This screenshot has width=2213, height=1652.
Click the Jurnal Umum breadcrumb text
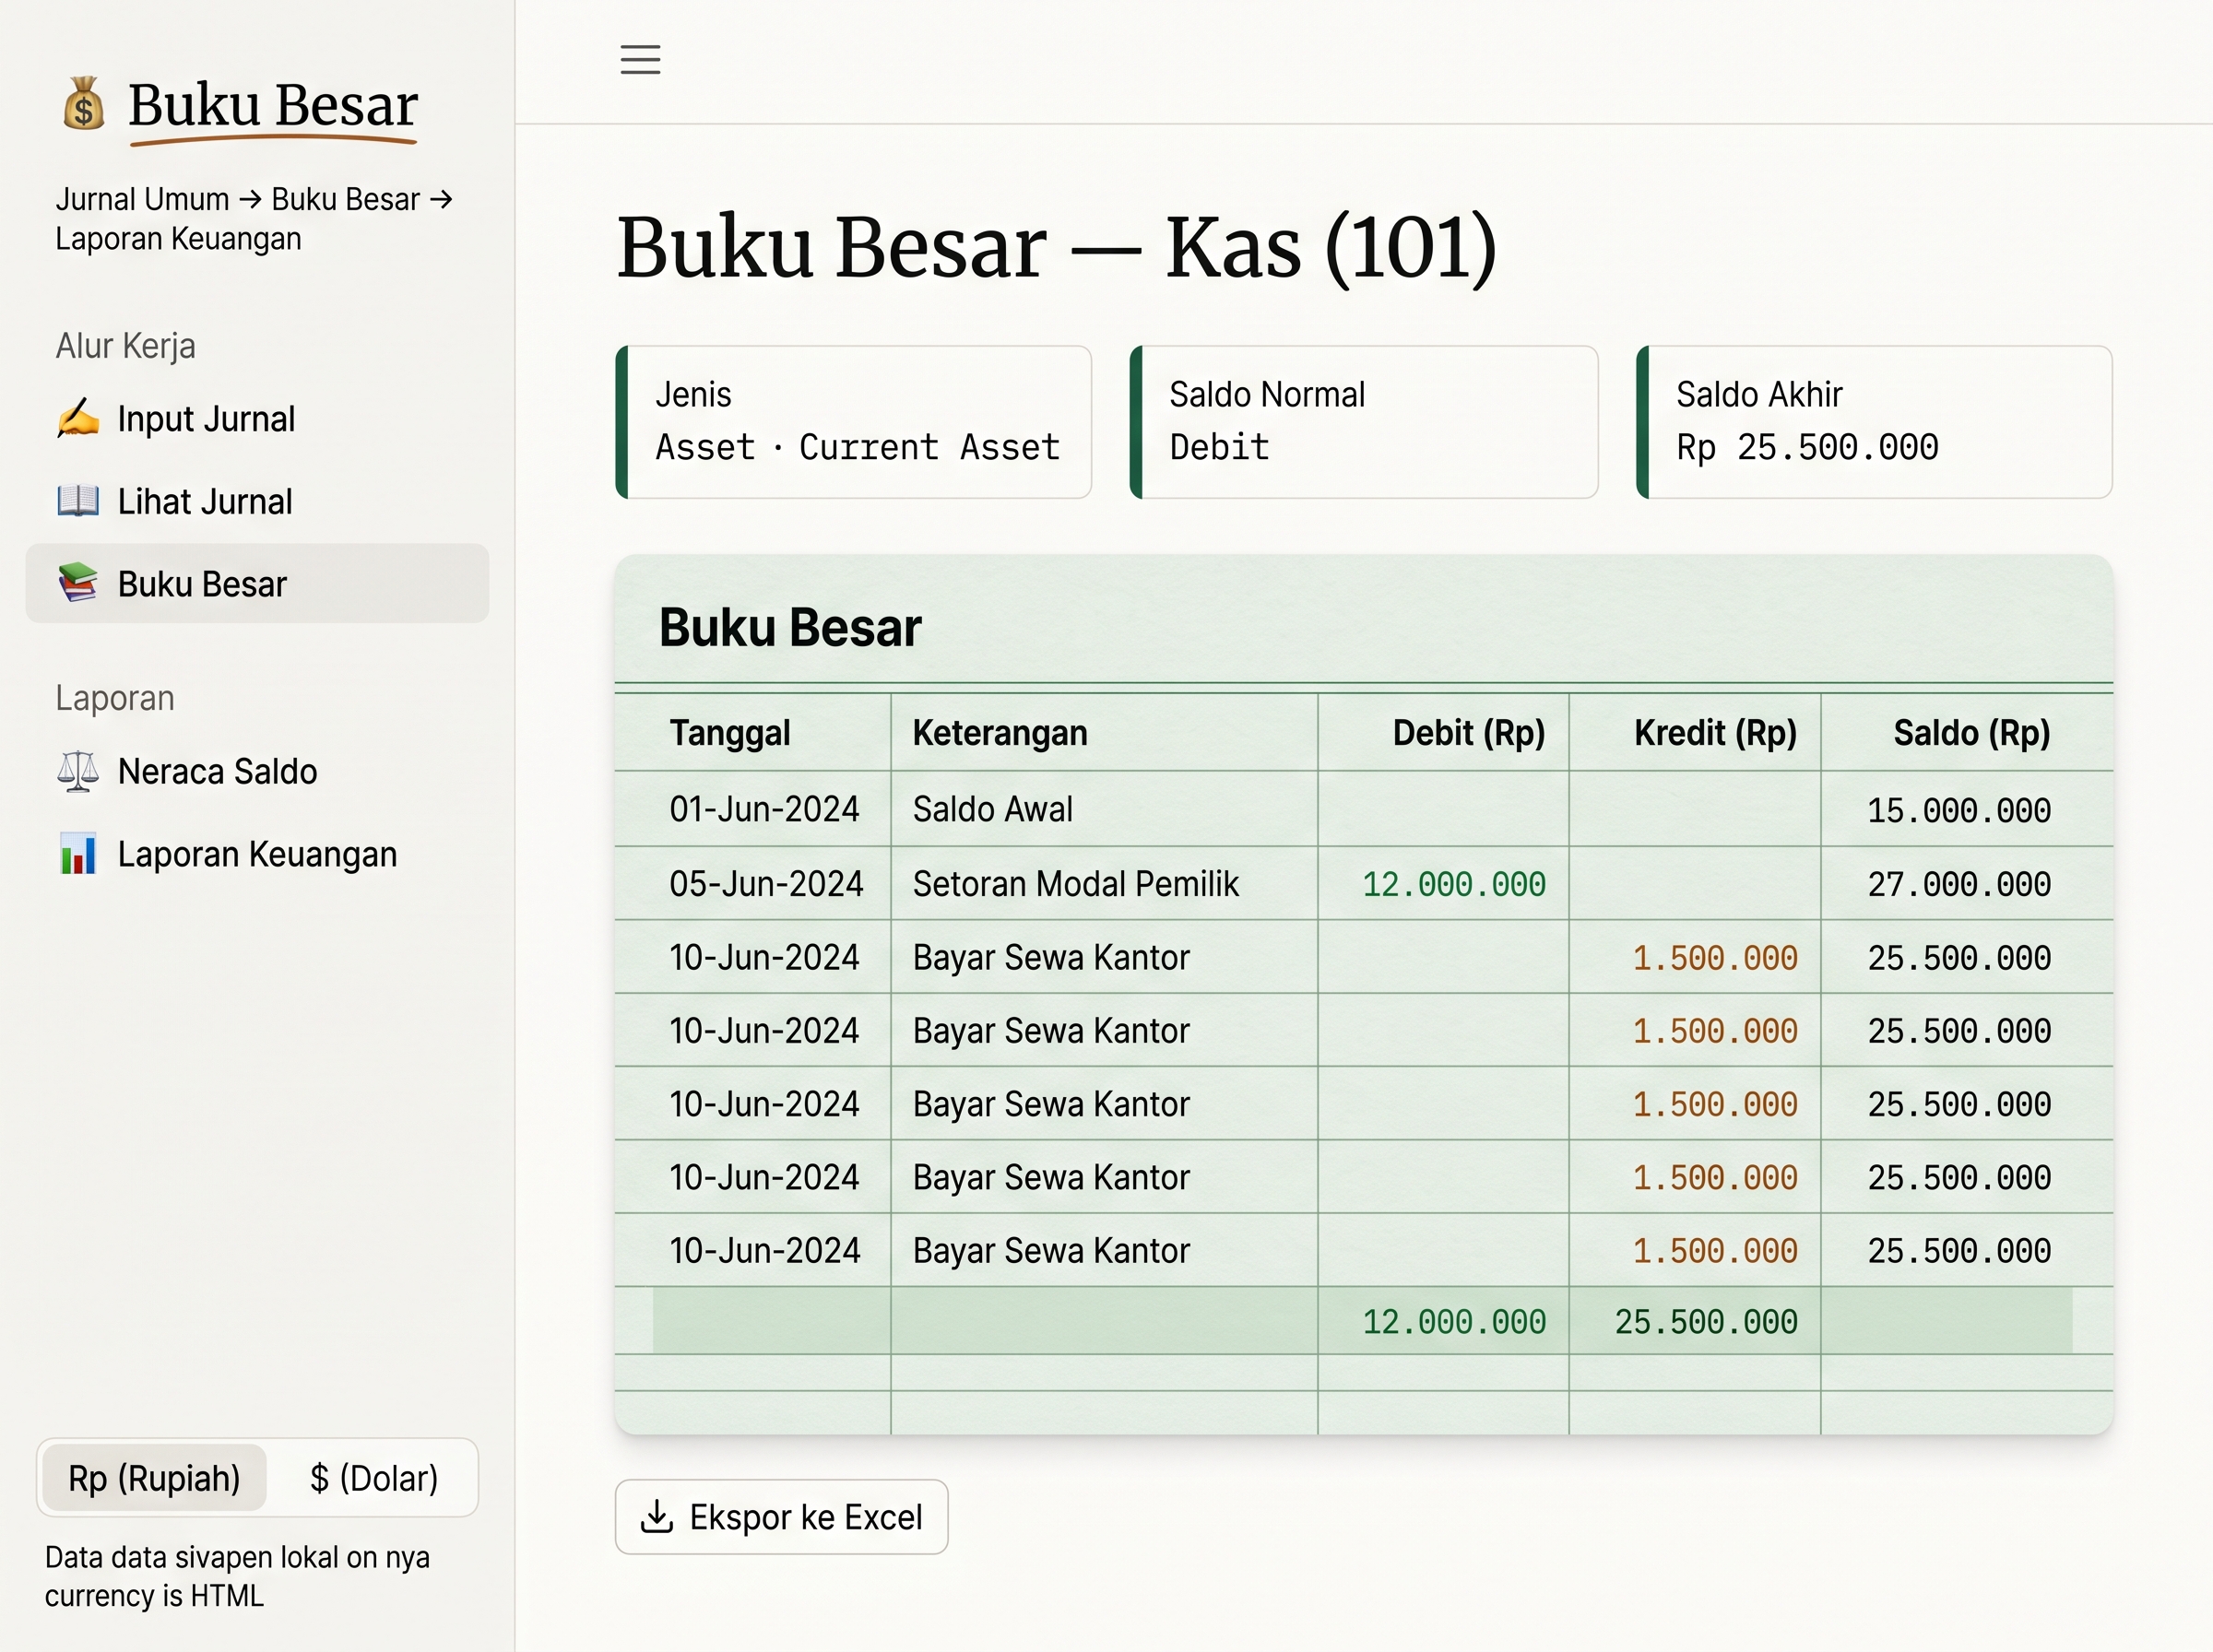click(142, 199)
